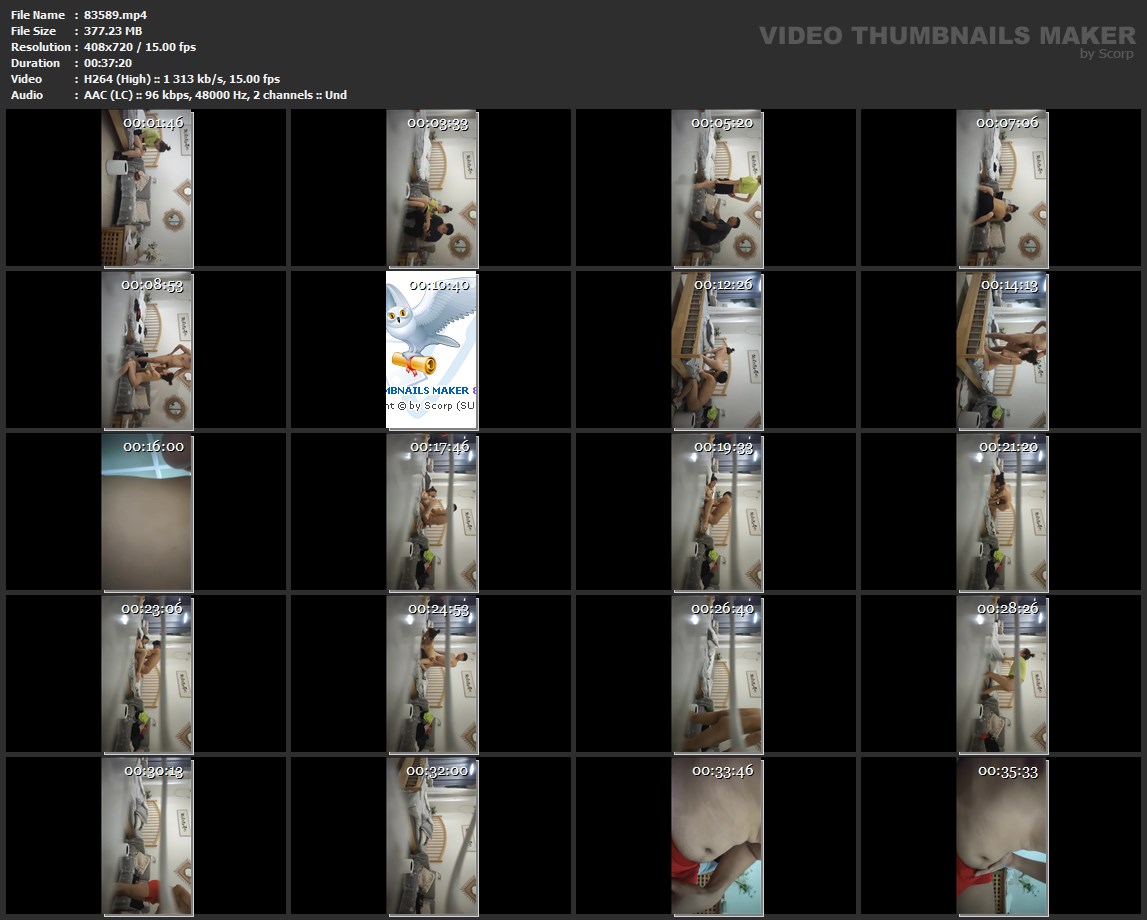Select the frame at 00:03:33
This screenshot has width=1147, height=920.
431,189
